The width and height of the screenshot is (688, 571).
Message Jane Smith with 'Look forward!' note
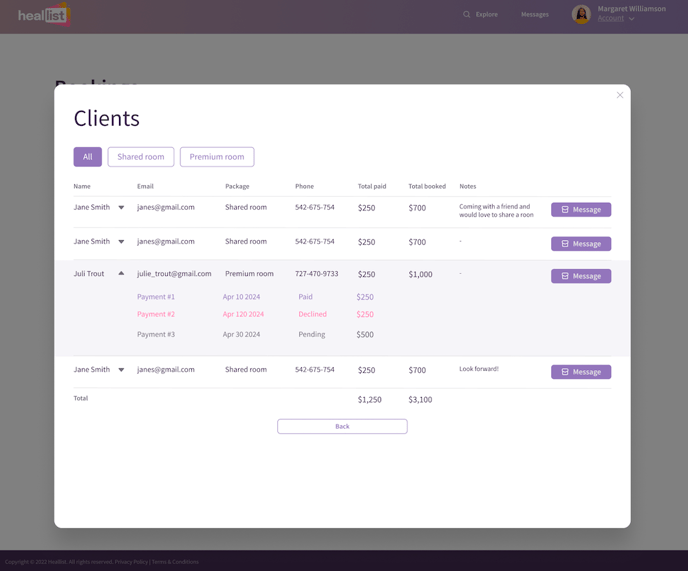pyautogui.click(x=581, y=372)
